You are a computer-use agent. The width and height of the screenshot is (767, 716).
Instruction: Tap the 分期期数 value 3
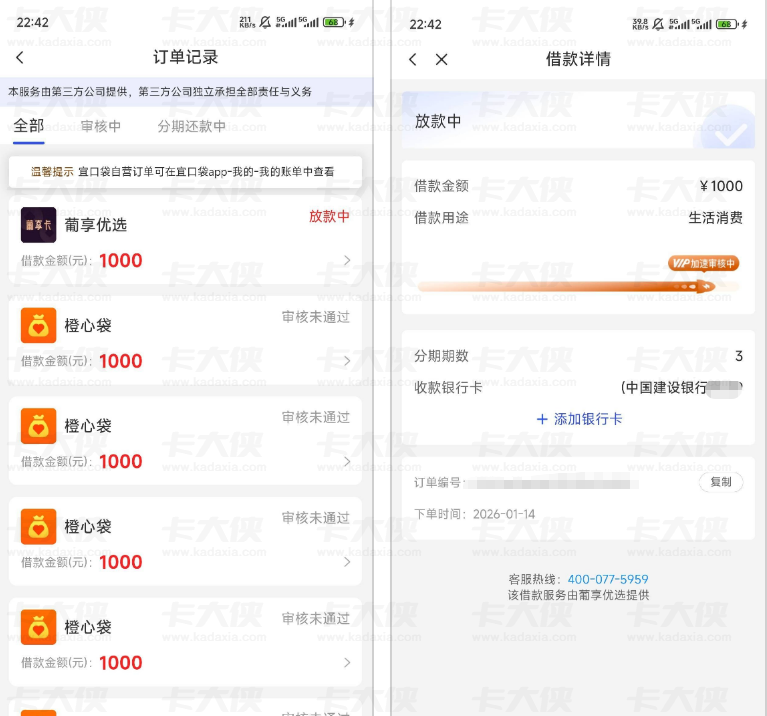tap(739, 356)
